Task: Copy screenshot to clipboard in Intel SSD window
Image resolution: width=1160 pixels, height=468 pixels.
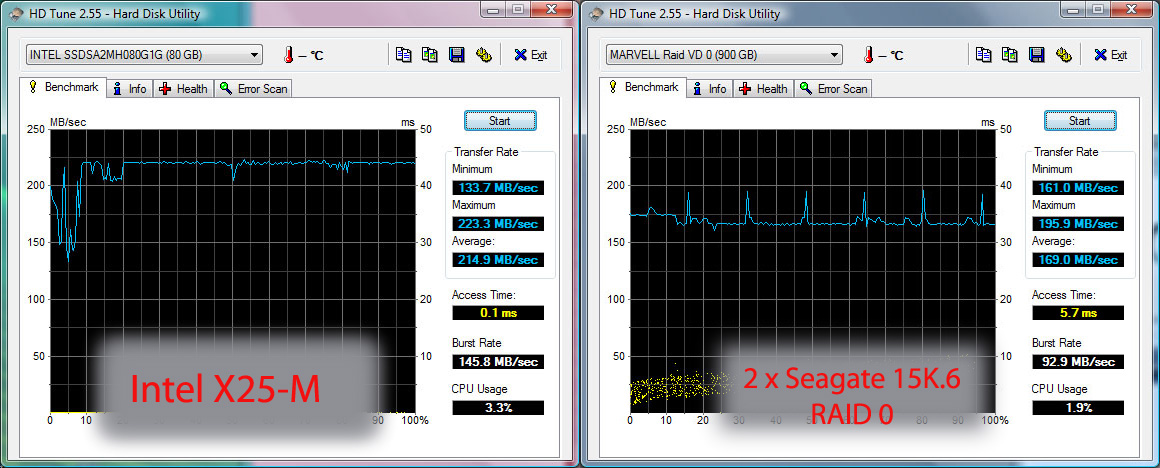Action: (429, 55)
